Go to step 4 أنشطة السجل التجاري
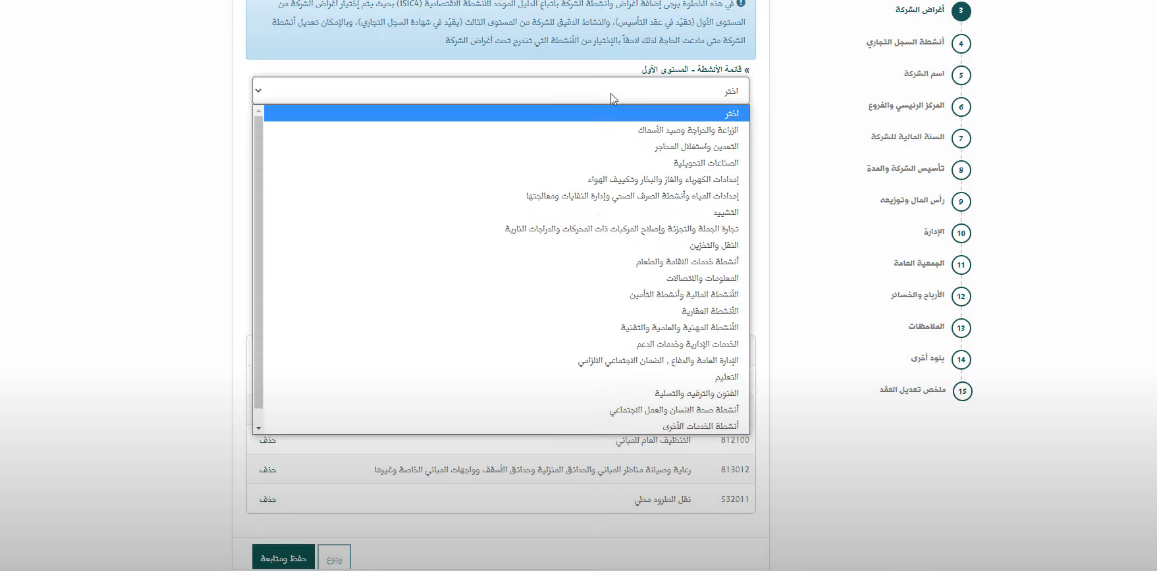 point(960,44)
